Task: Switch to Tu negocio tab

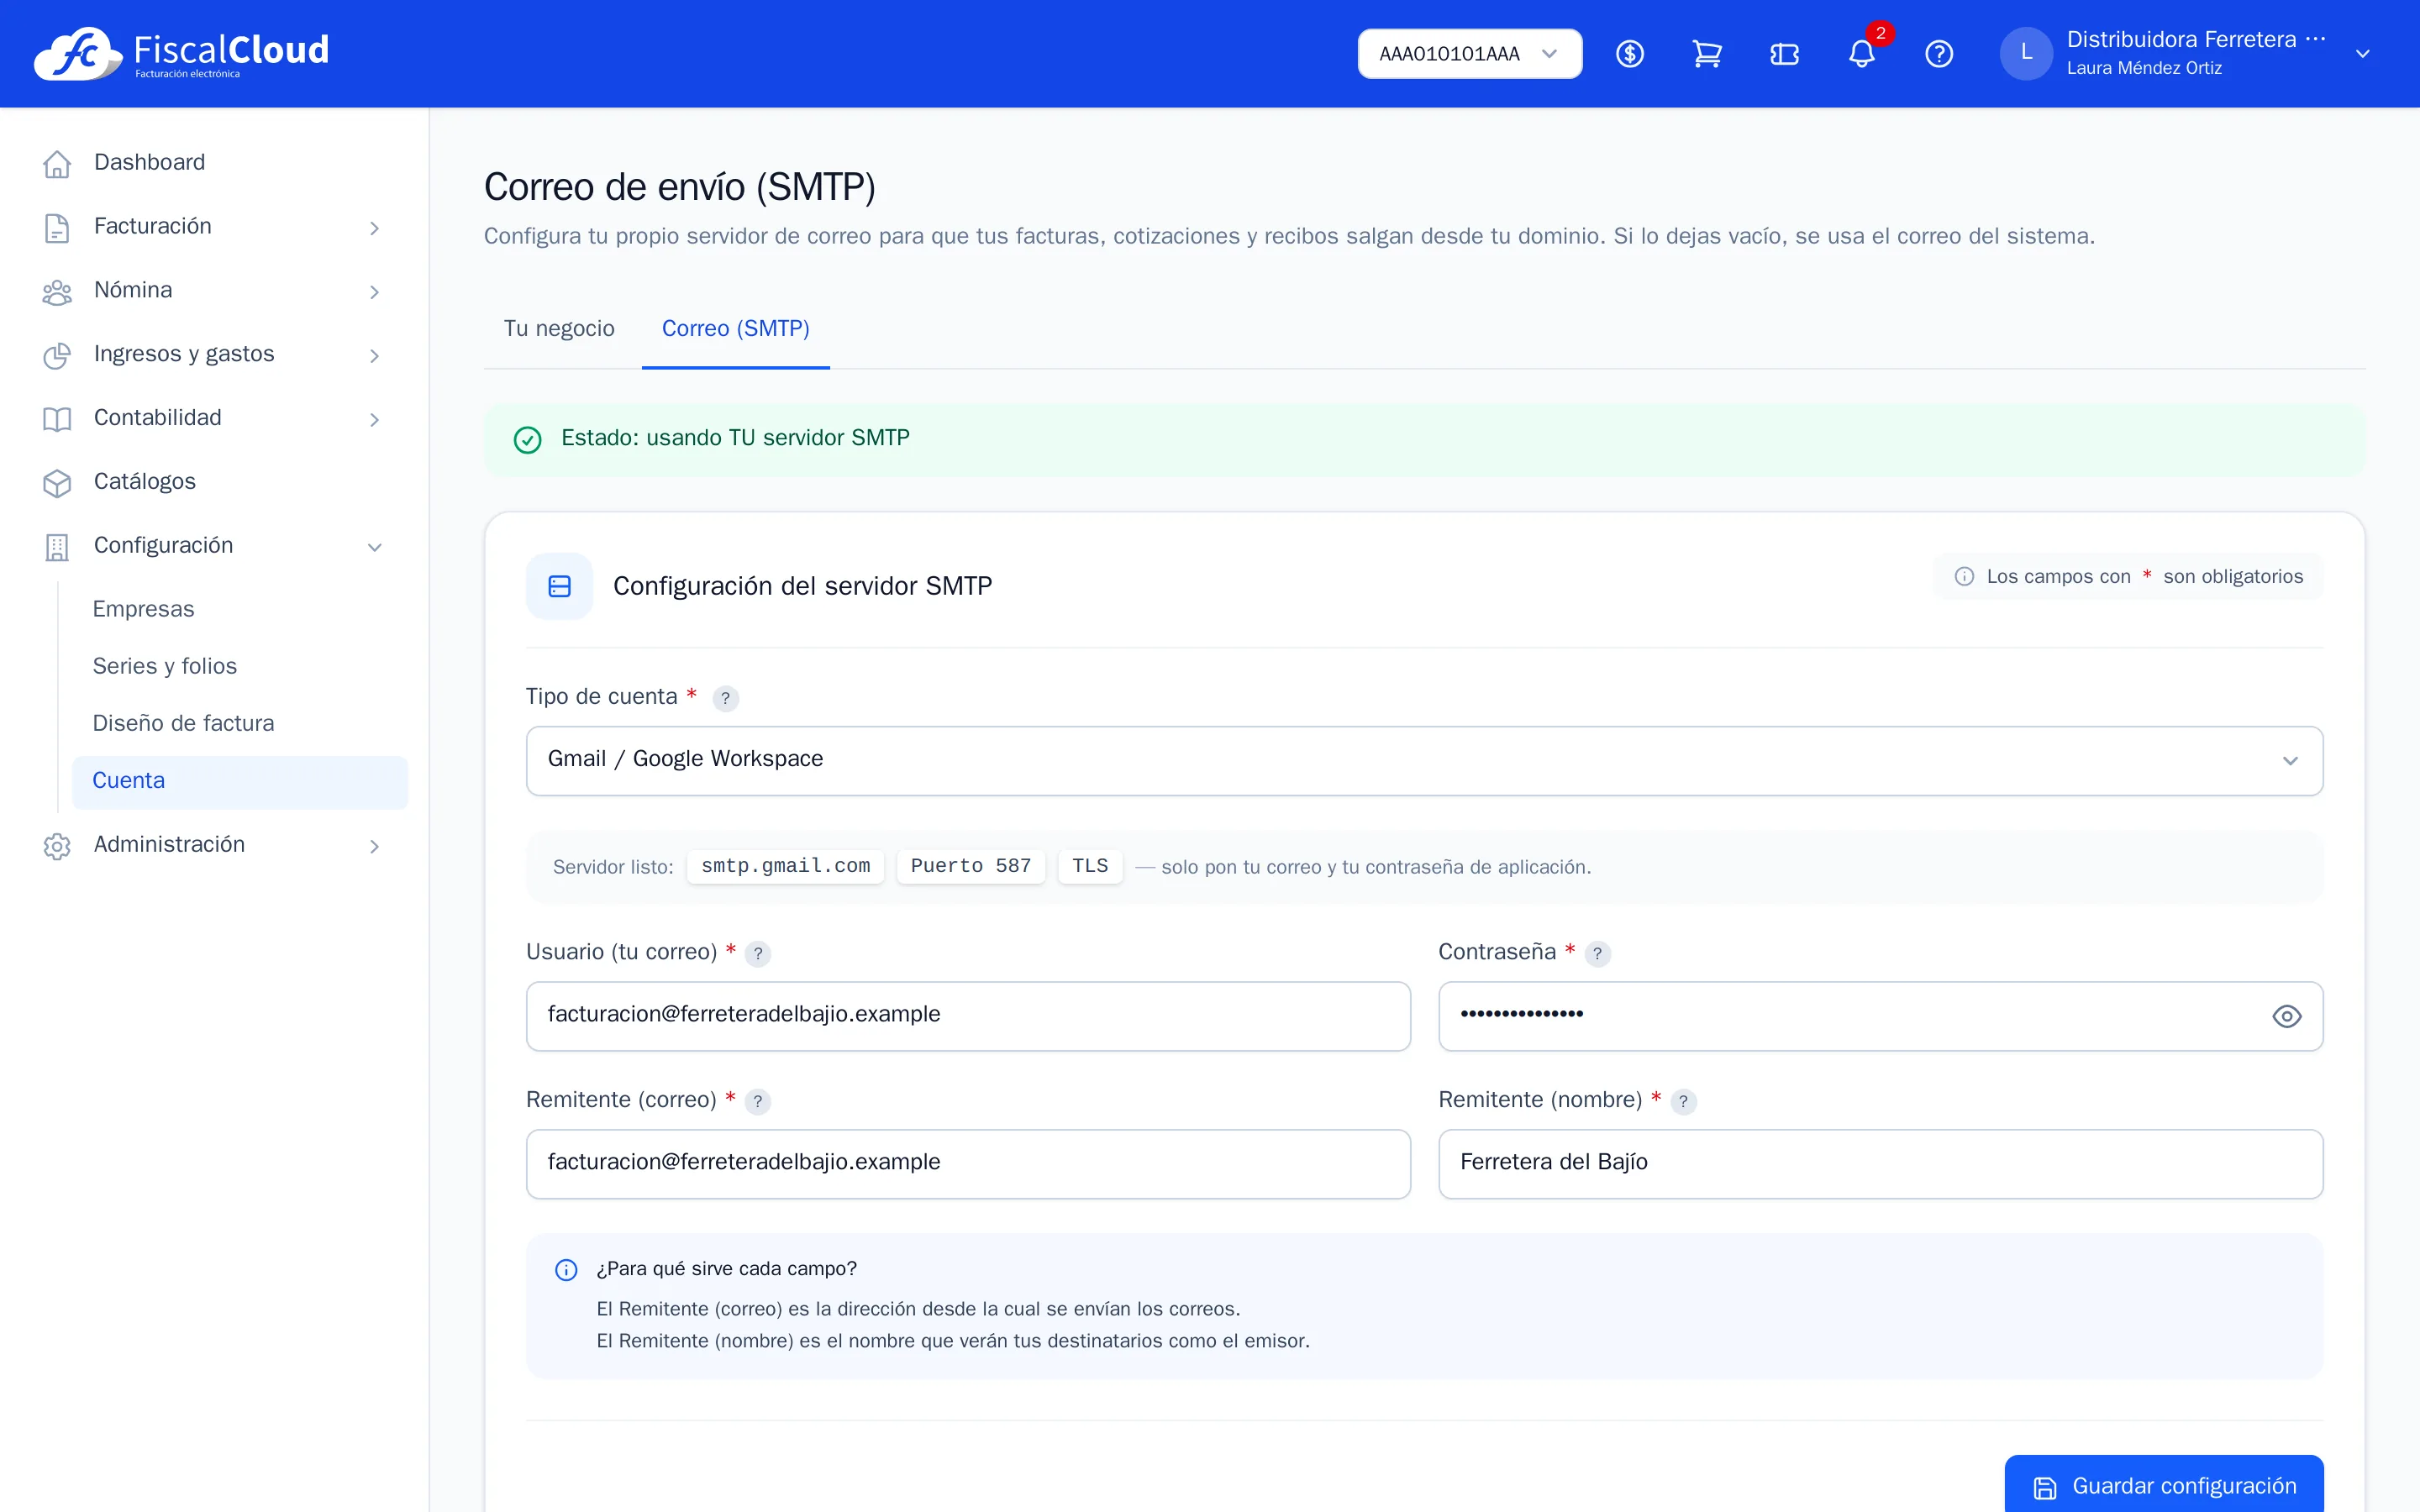Action: coord(559,329)
